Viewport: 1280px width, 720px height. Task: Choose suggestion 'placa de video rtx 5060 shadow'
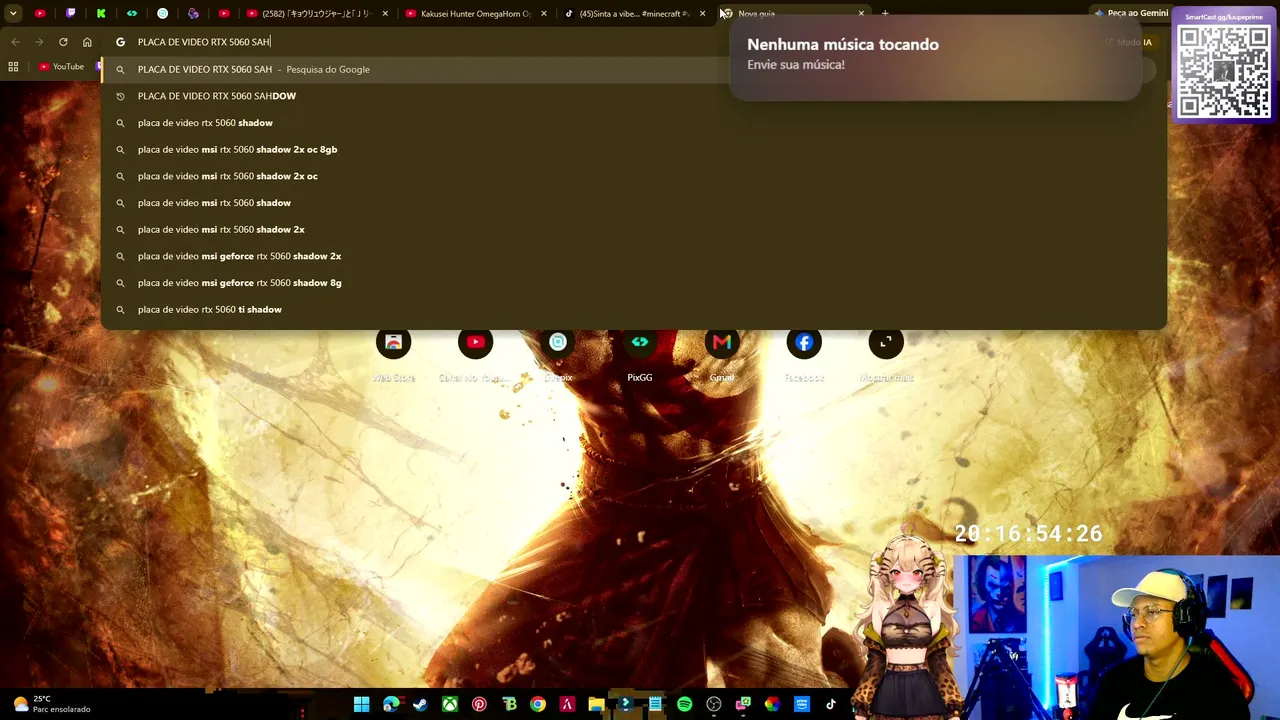pos(633,123)
